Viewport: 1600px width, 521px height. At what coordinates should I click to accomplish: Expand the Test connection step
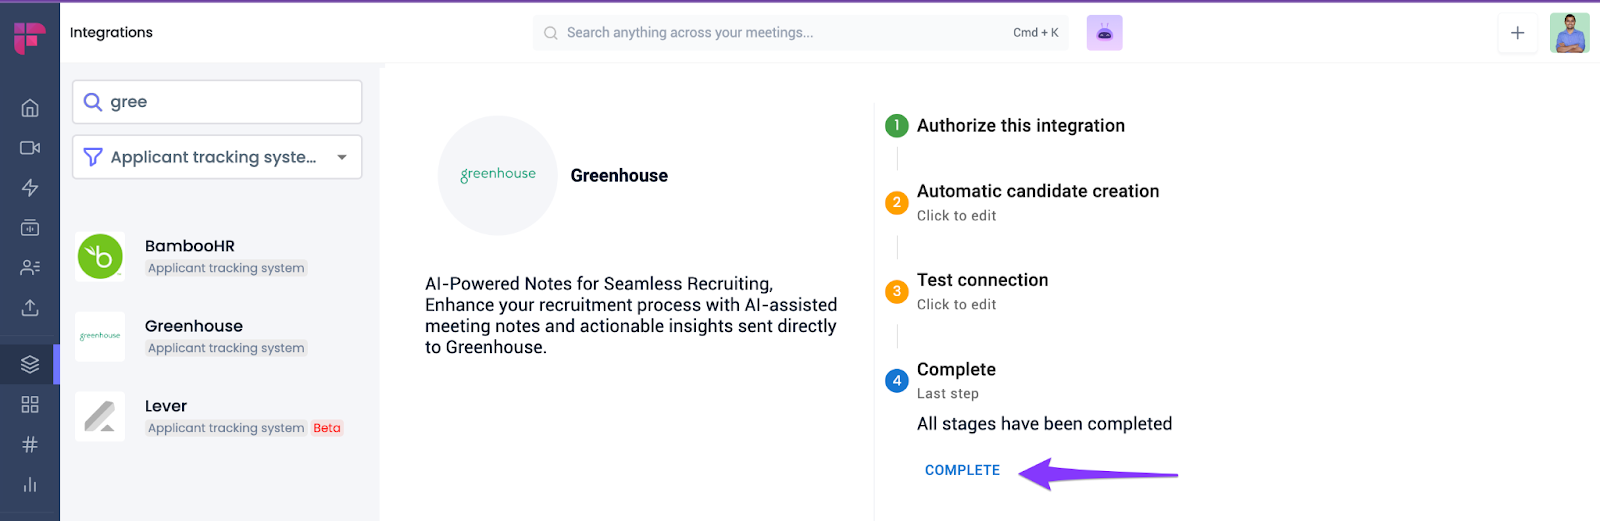click(982, 281)
